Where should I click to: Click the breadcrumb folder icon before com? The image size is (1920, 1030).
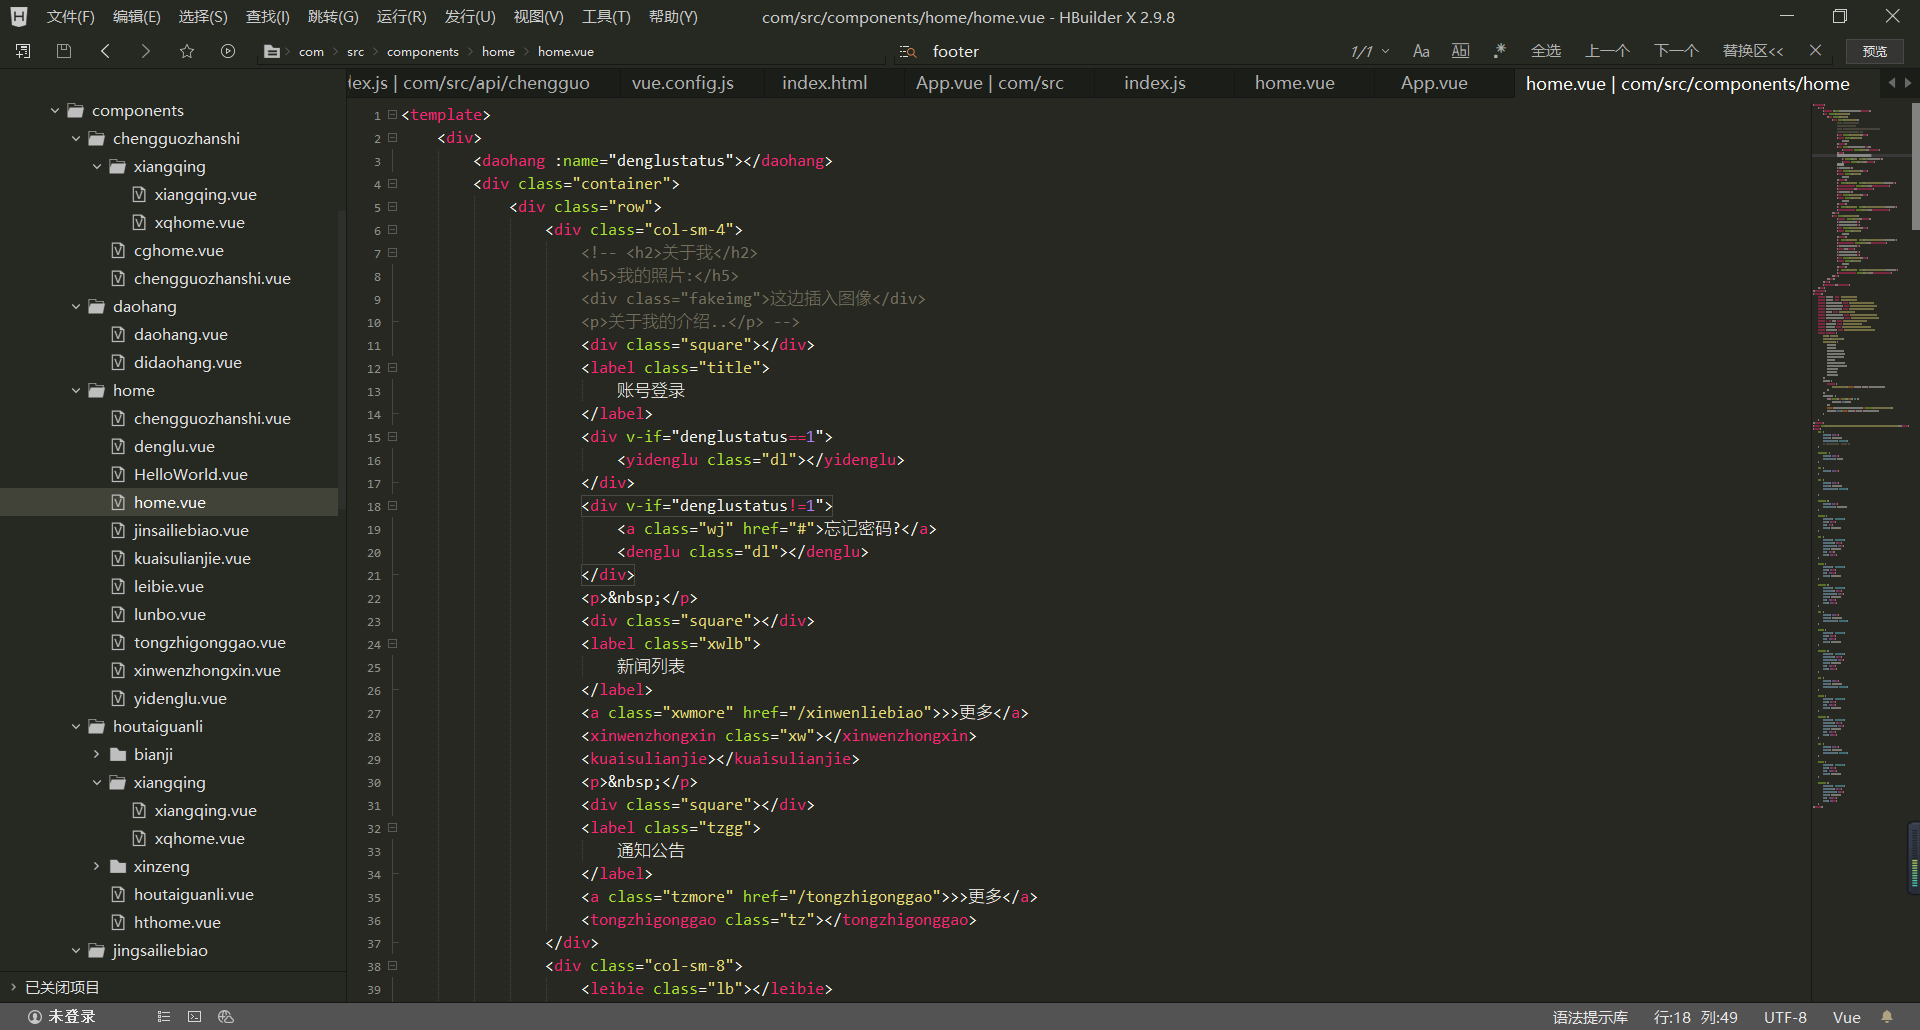[271, 52]
